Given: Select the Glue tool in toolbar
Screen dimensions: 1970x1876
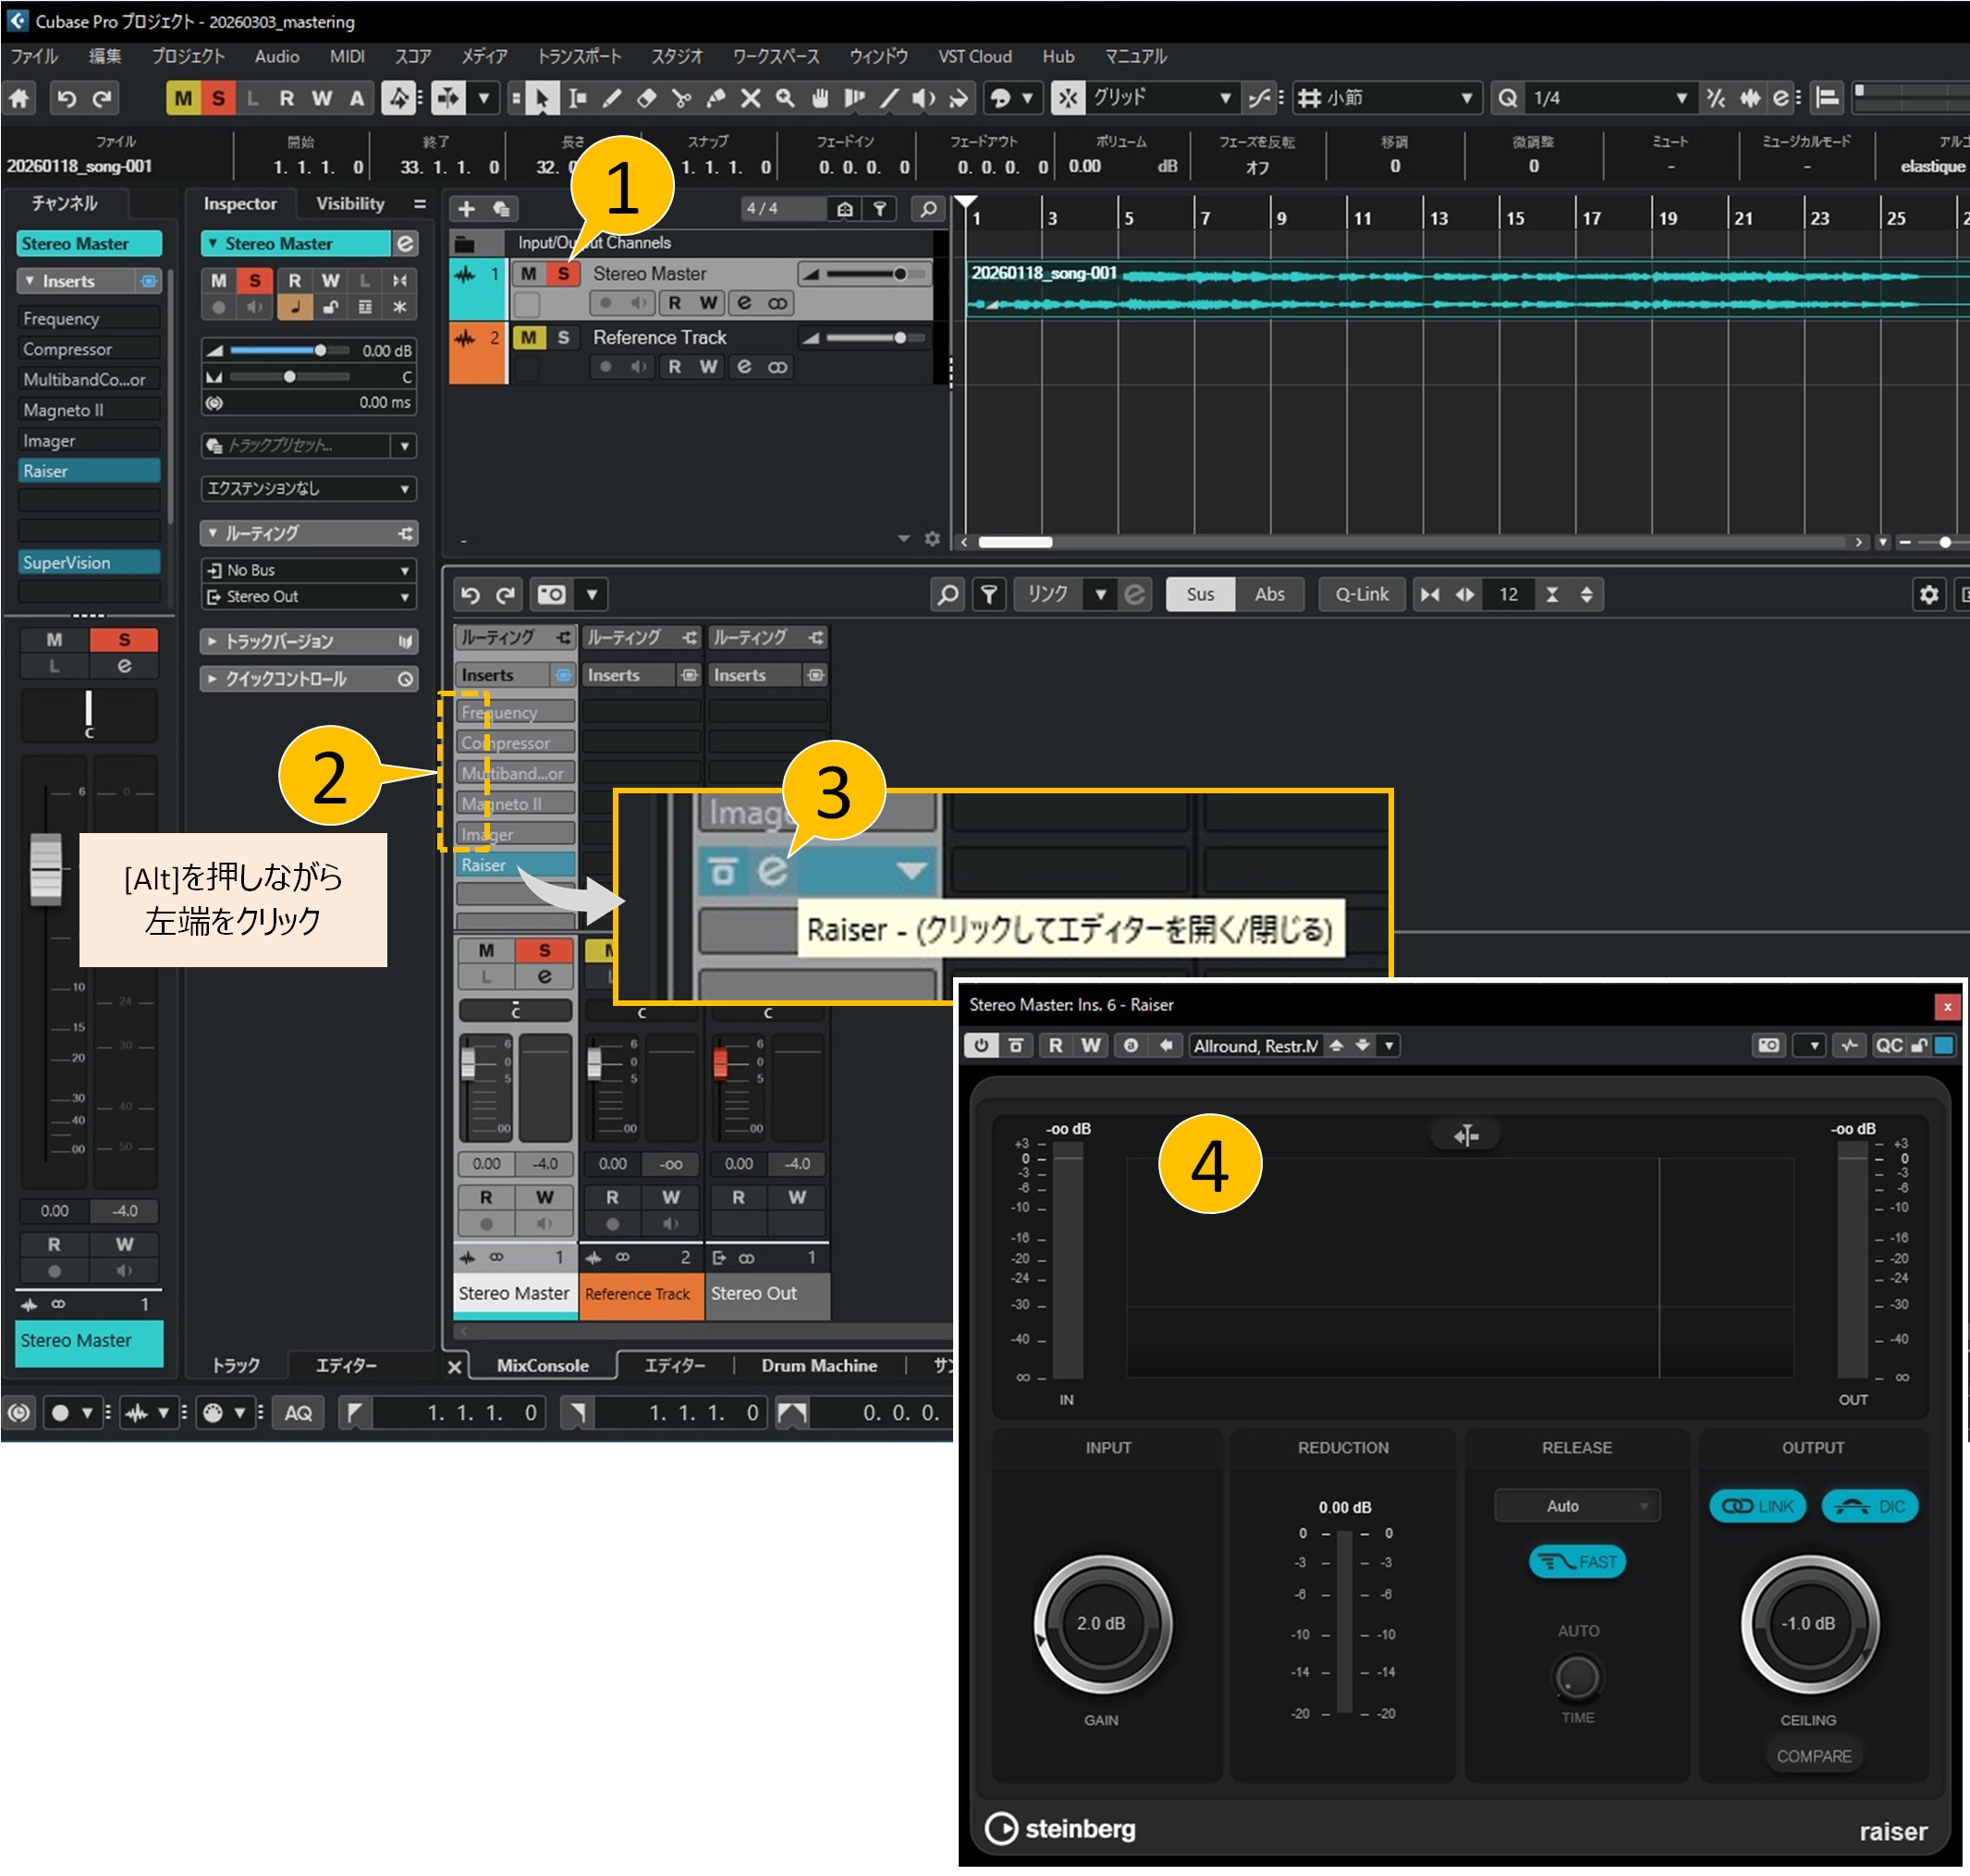Looking at the screenshot, I should (716, 98).
